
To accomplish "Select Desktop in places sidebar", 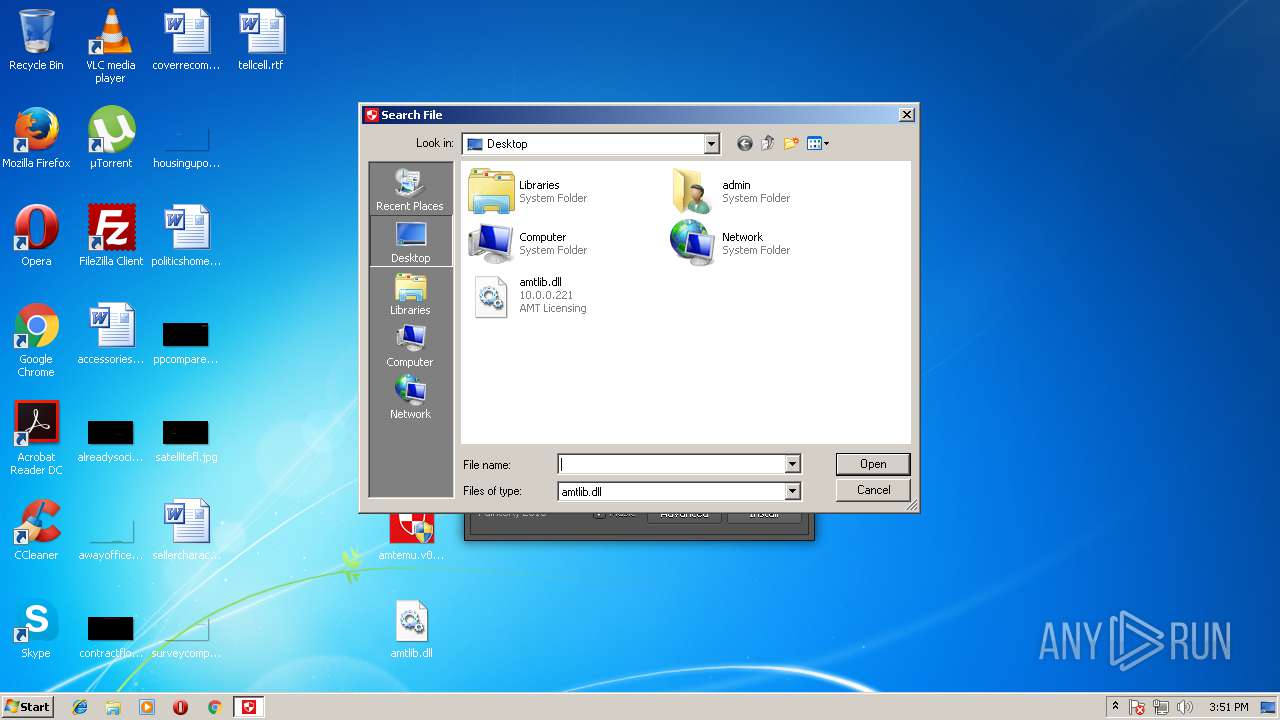I will click(x=410, y=242).
